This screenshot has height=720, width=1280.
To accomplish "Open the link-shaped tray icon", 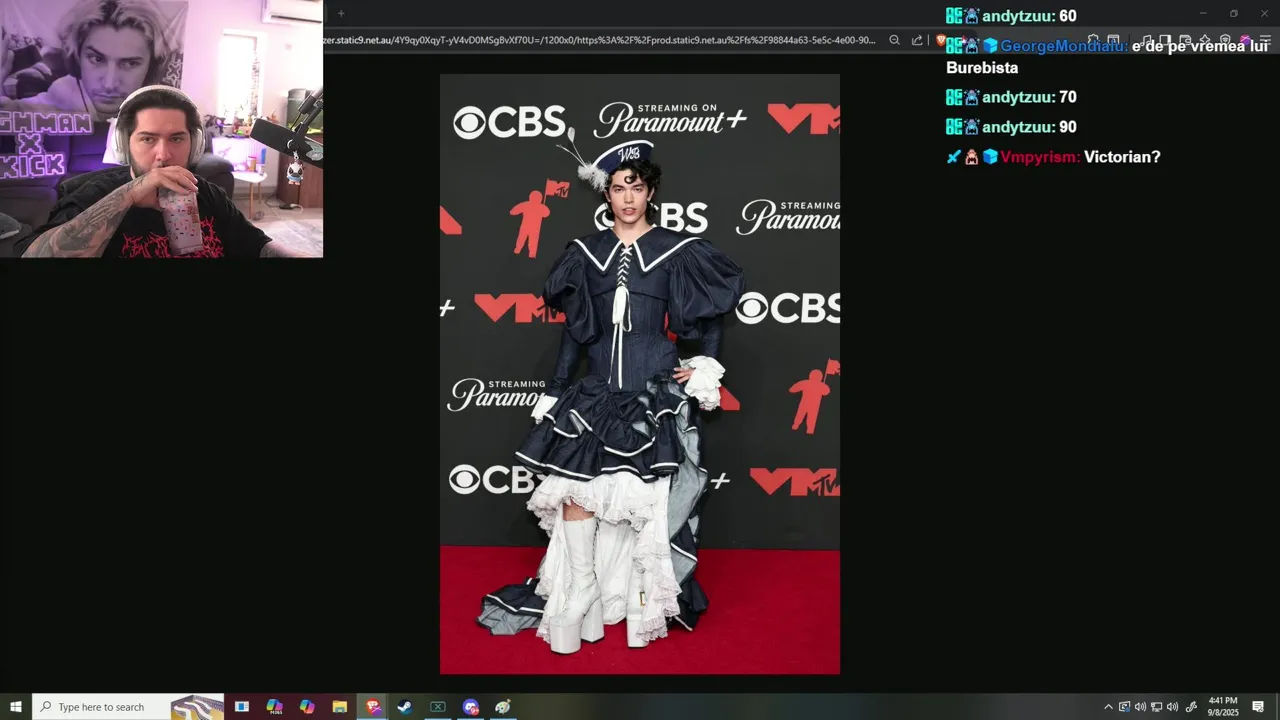I will point(1191,707).
